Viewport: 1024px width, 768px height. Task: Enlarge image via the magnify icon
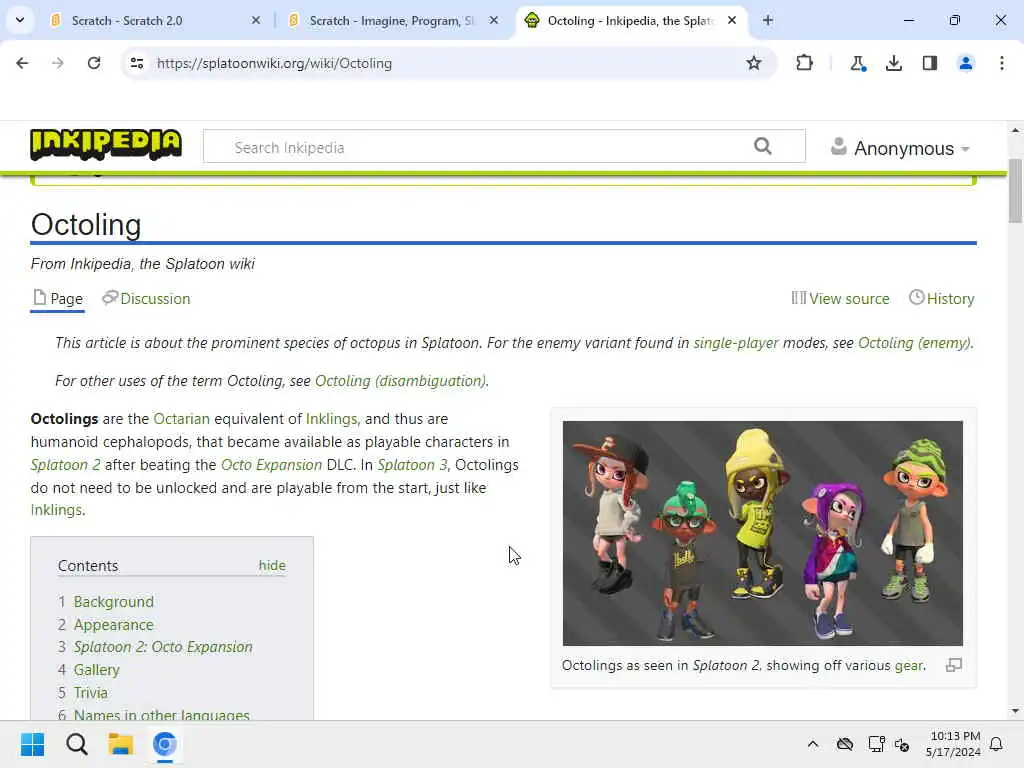953,665
